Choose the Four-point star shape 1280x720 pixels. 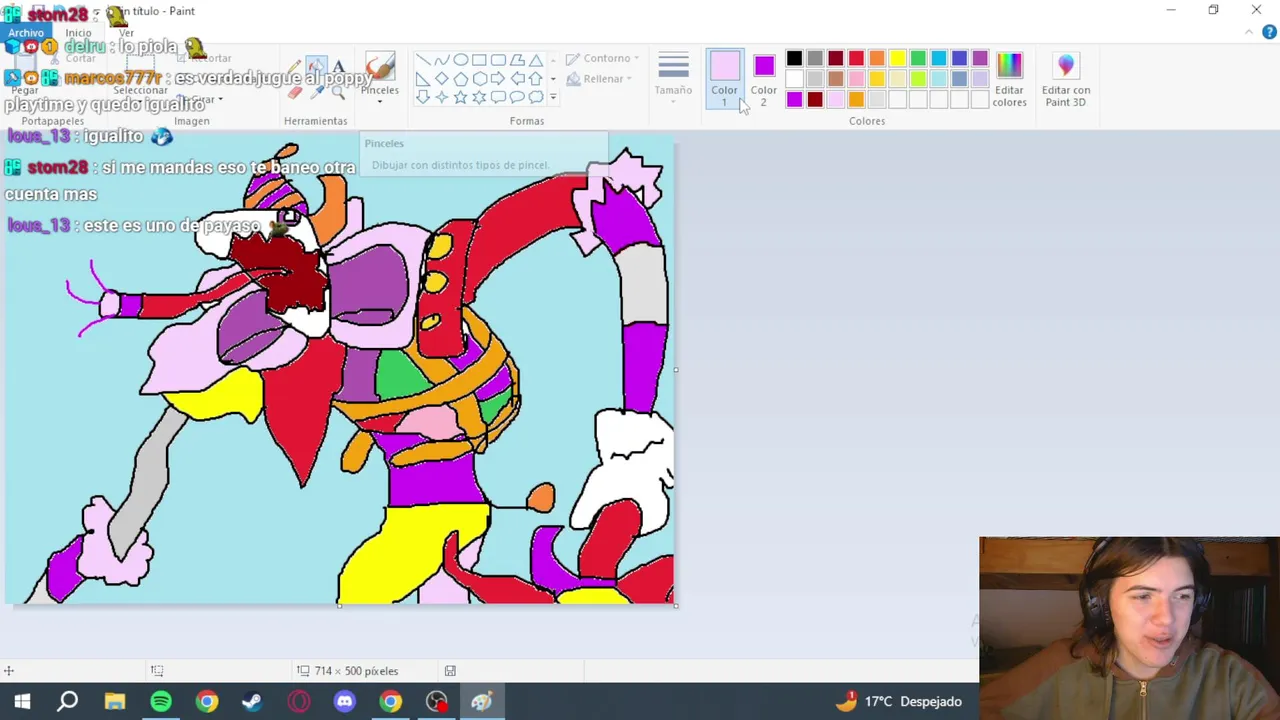pos(441,97)
